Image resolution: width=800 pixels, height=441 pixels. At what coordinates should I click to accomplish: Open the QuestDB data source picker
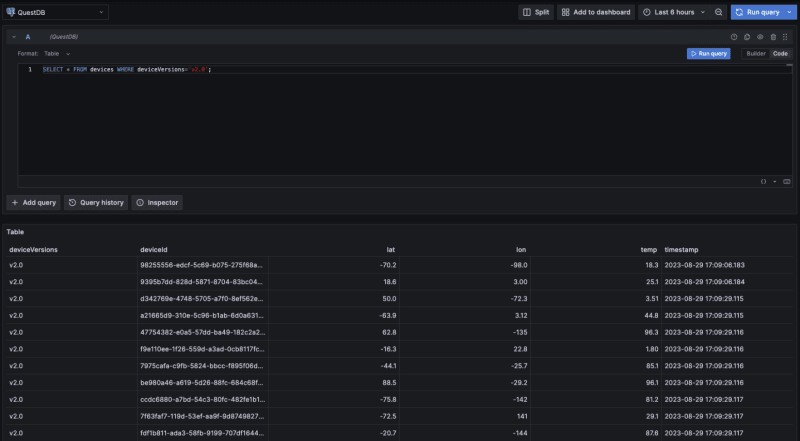[x=56, y=12]
